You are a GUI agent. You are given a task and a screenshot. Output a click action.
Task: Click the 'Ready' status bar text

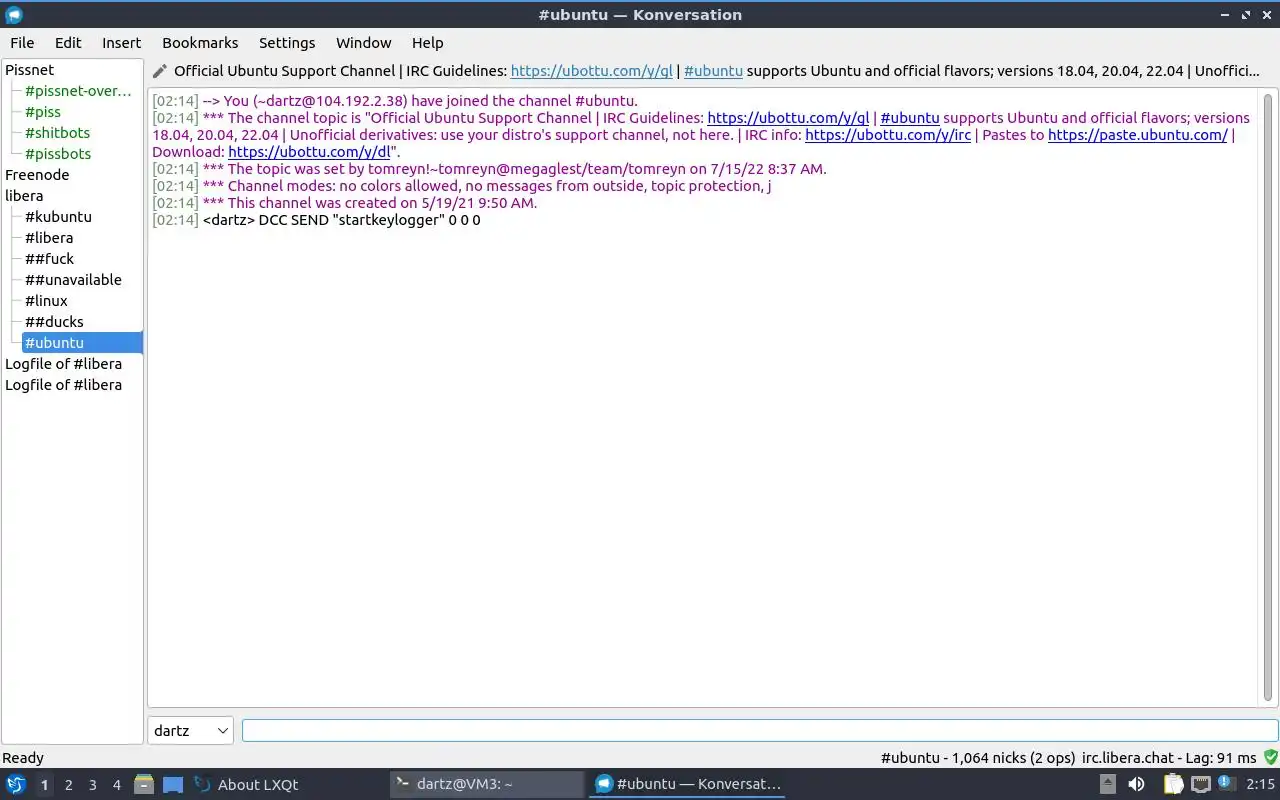coord(23,758)
